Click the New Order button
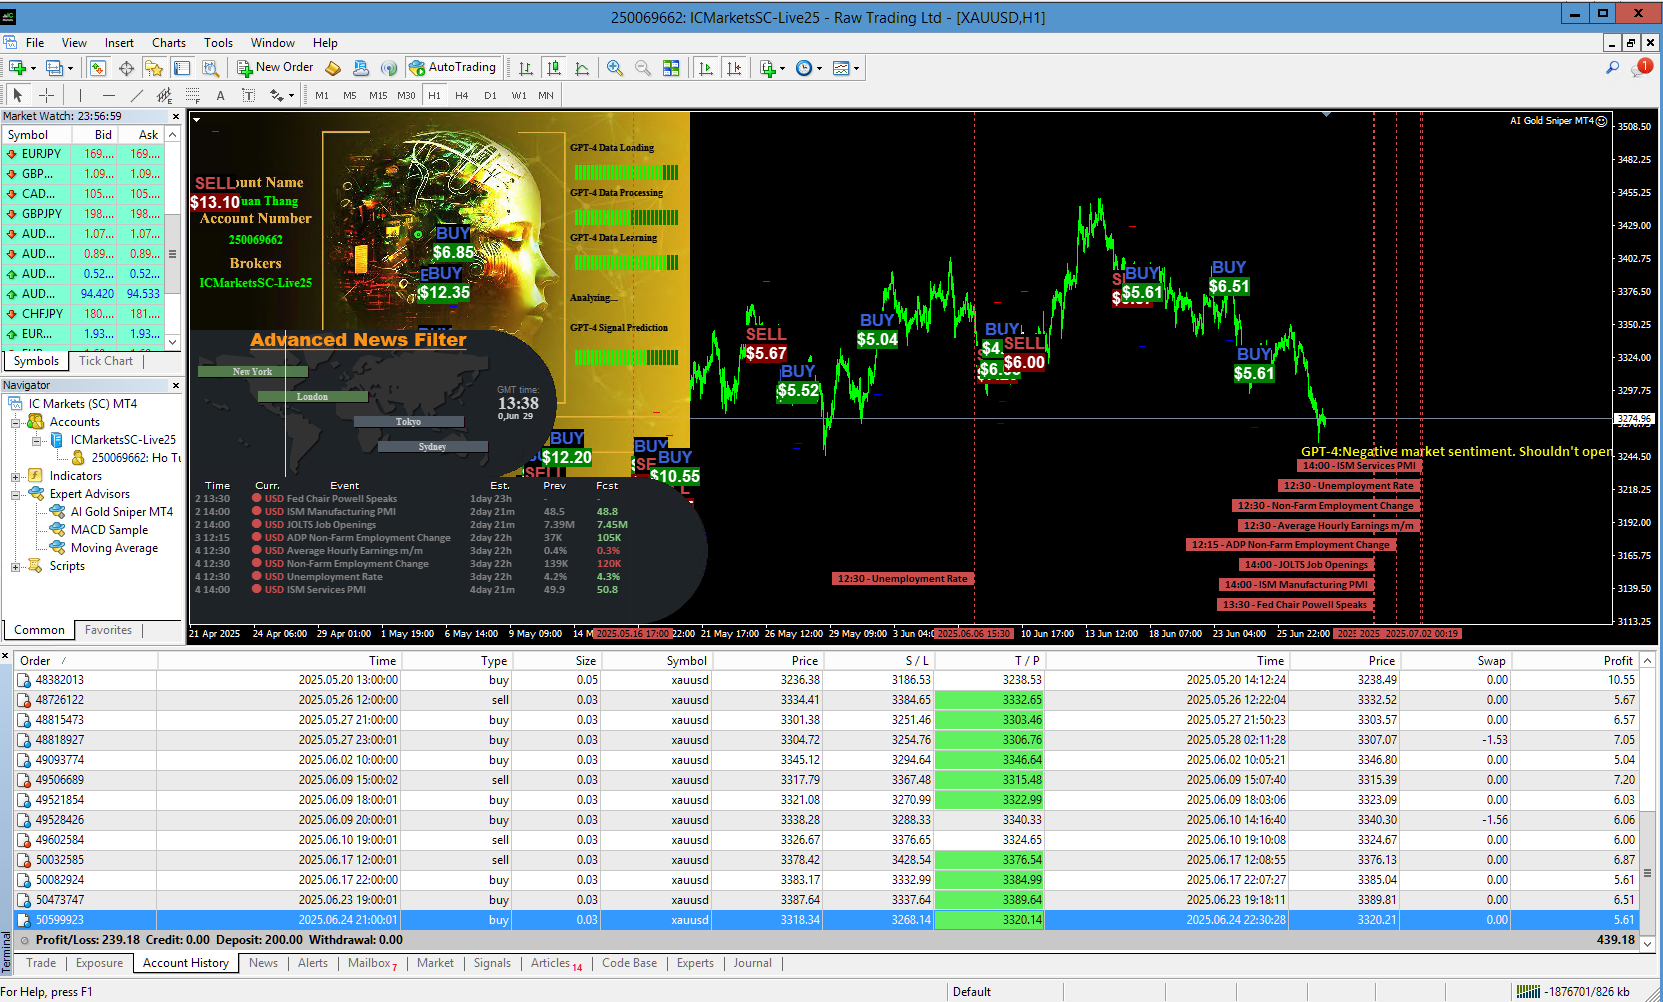This screenshot has width=1663, height=1002. pos(276,67)
